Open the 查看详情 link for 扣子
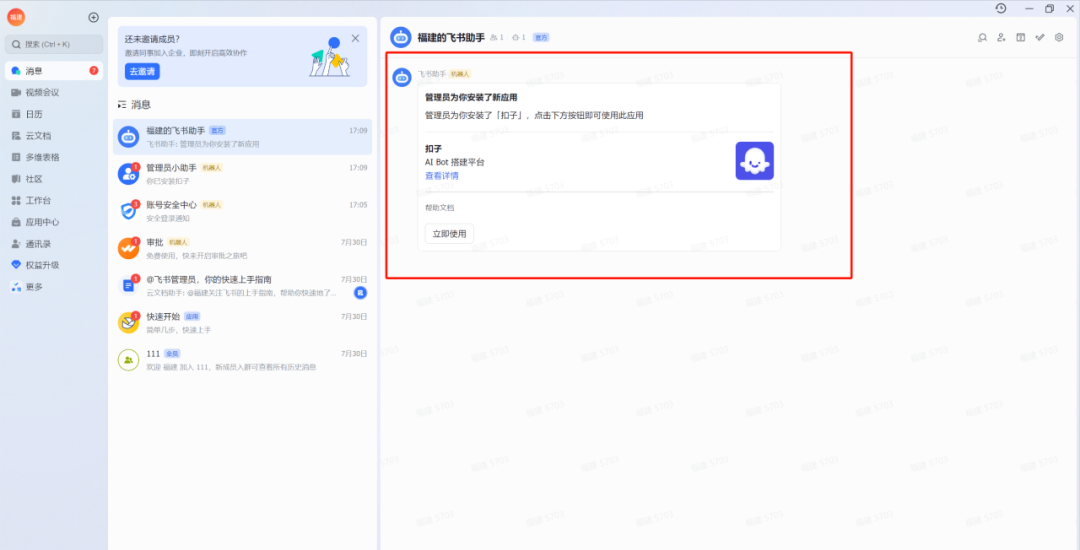1080x550 pixels. tap(442, 175)
